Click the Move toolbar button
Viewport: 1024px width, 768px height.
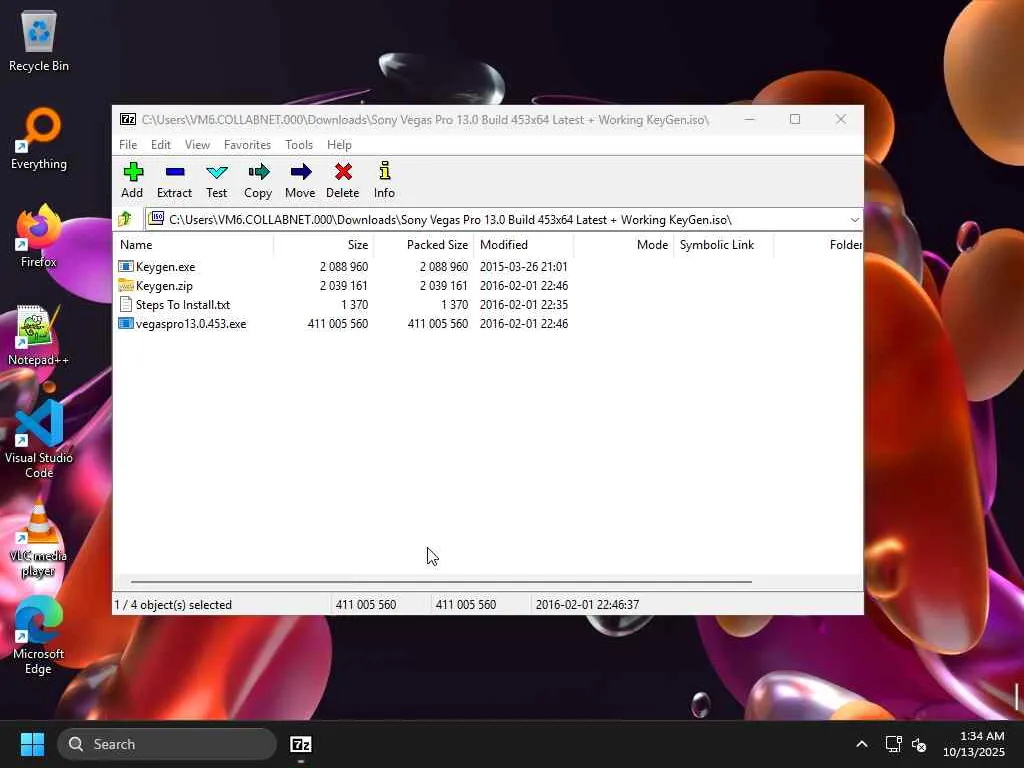300,180
